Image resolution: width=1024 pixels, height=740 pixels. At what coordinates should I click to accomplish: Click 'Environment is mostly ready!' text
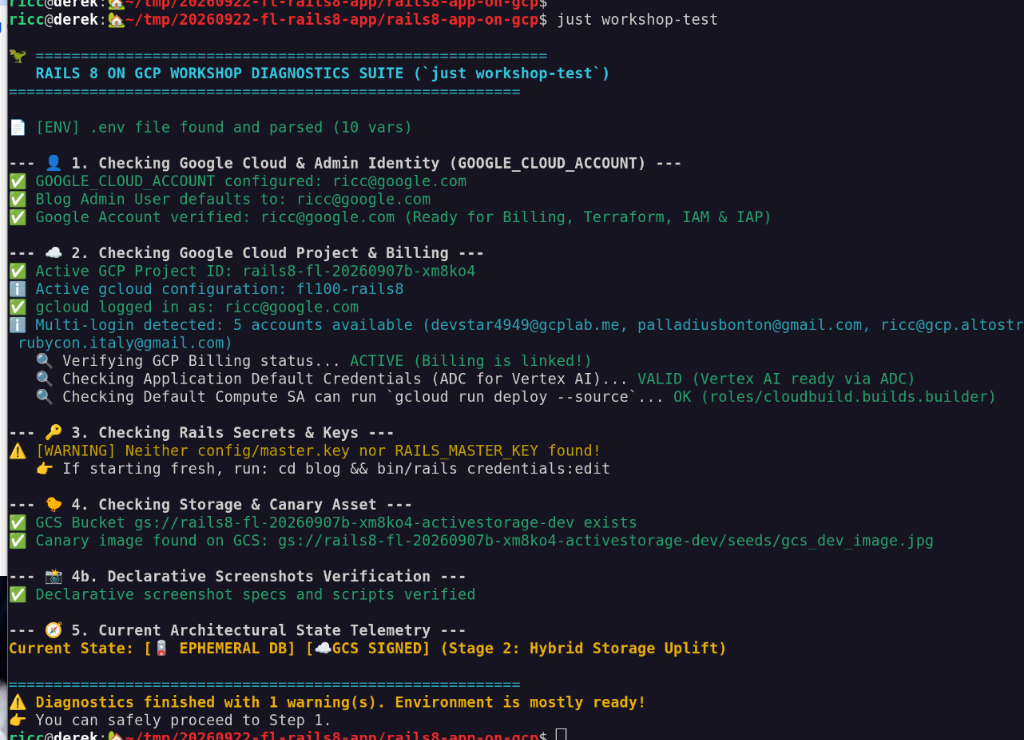tap(520, 702)
